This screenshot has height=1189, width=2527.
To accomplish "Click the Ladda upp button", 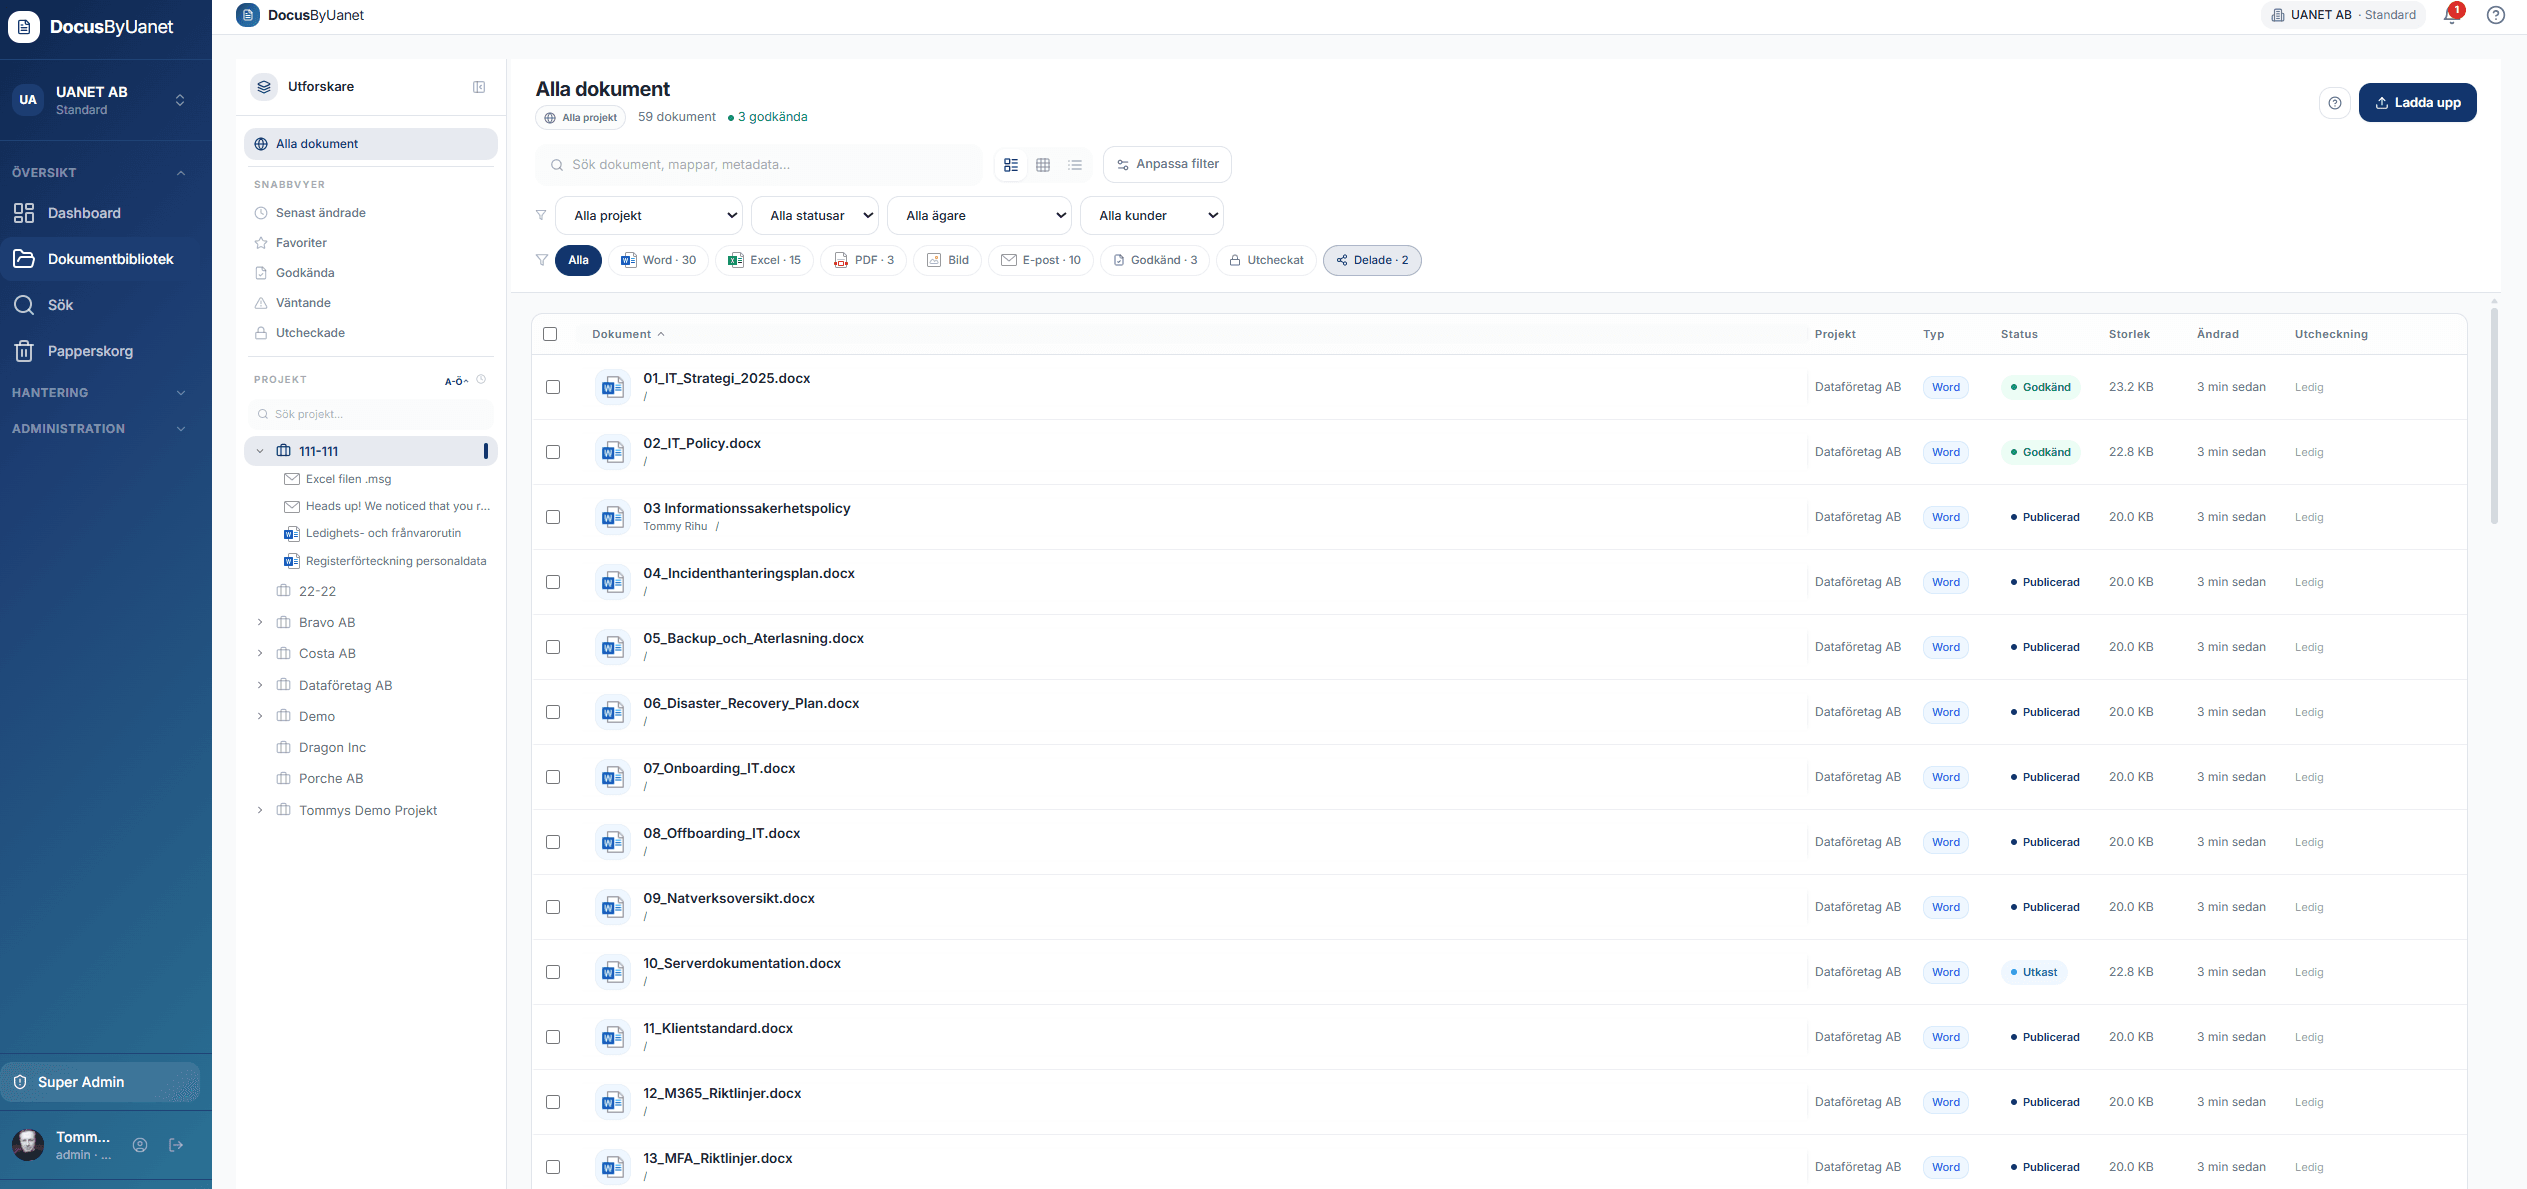I will point(2417,103).
